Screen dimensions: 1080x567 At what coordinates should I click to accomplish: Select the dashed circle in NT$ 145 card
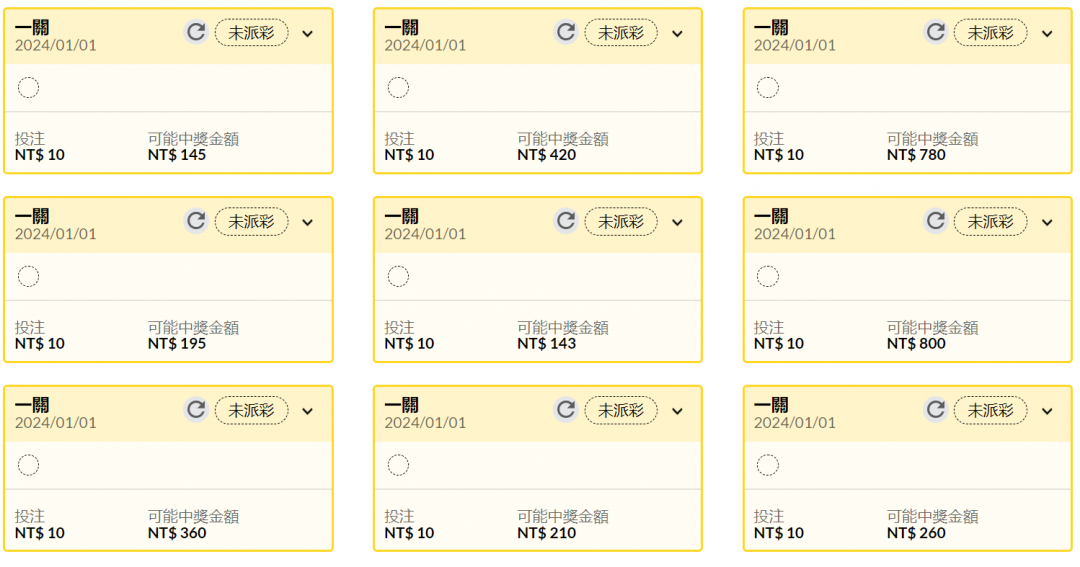pos(28,87)
